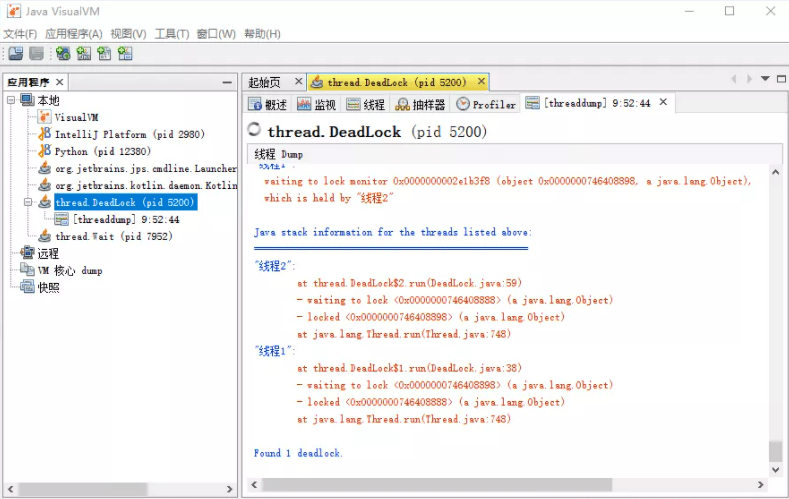The height and width of the screenshot is (499, 789).
Task: Select the thread.DeadLock (pid 5200) tab
Action: 397,82
